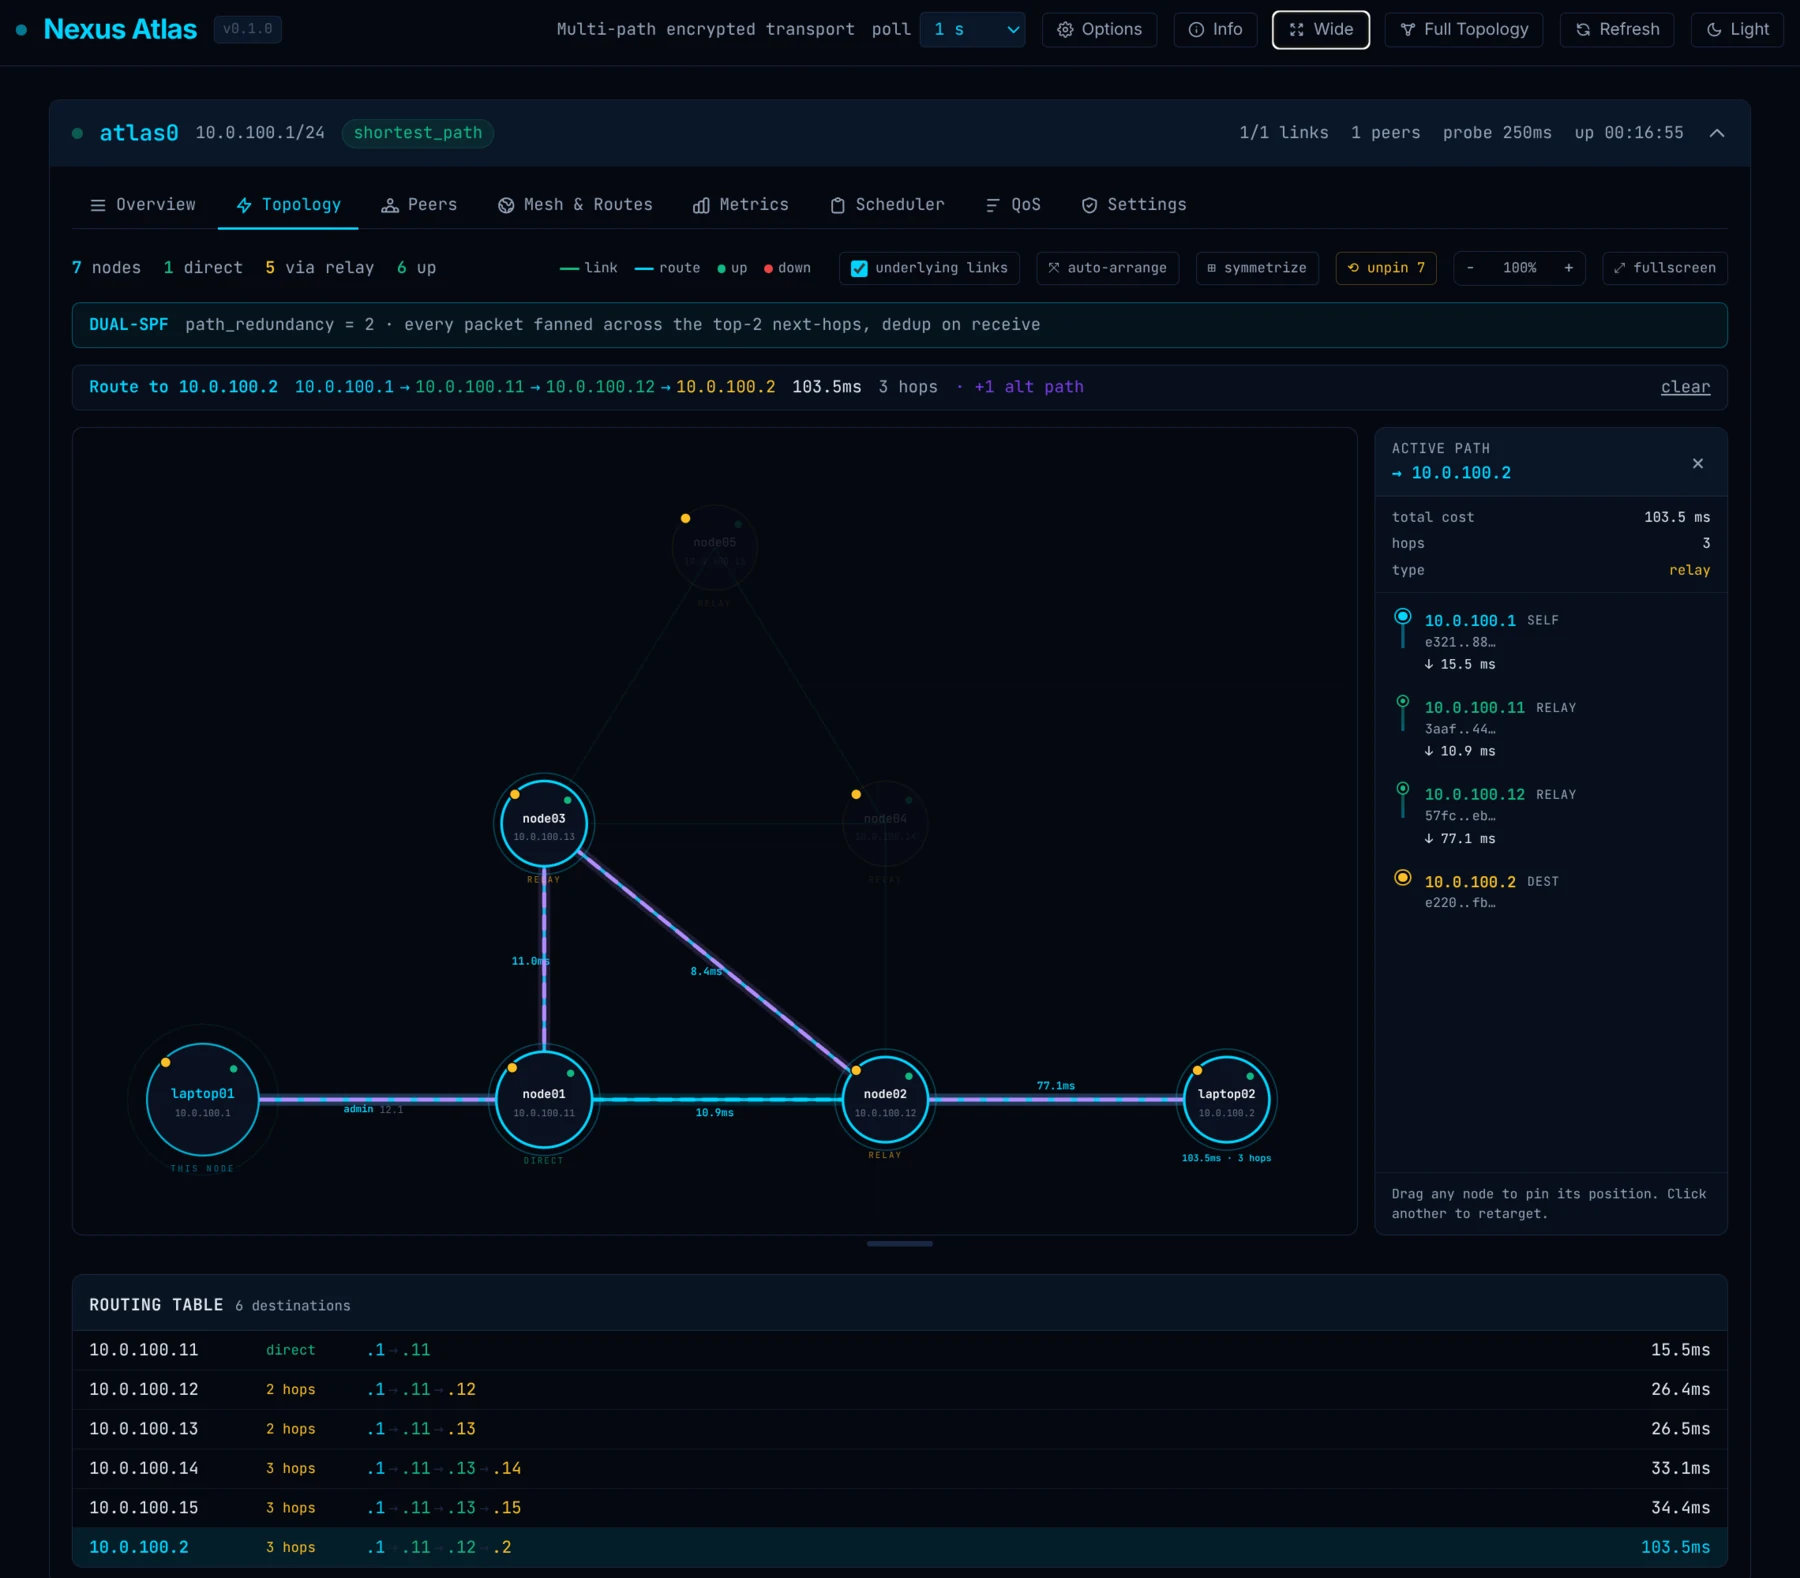Viewport: 1800px width, 1578px height.
Task: Select the laptop01 node
Action: pos(203,1100)
